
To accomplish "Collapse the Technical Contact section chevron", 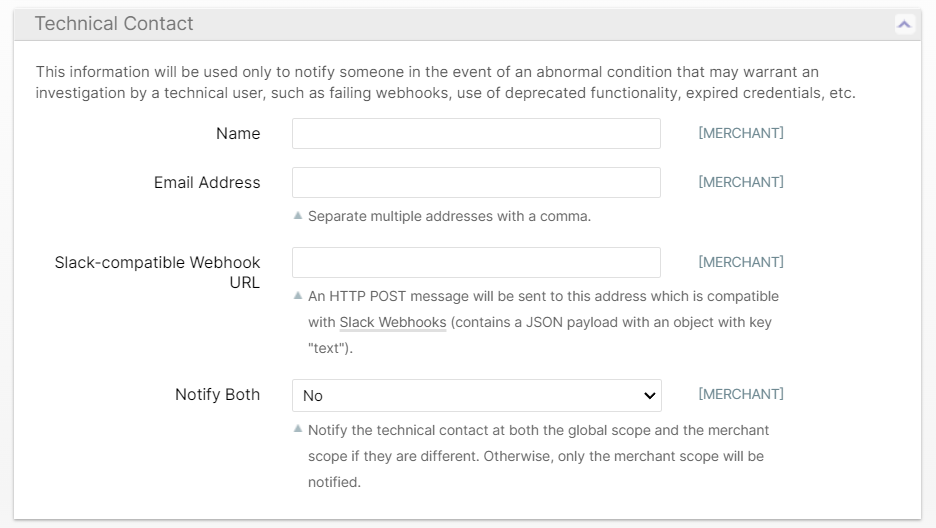I will [x=904, y=24].
